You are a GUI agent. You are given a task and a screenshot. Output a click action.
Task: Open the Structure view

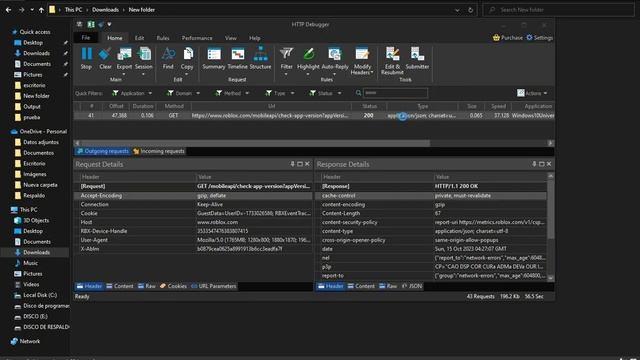coord(260,58)
